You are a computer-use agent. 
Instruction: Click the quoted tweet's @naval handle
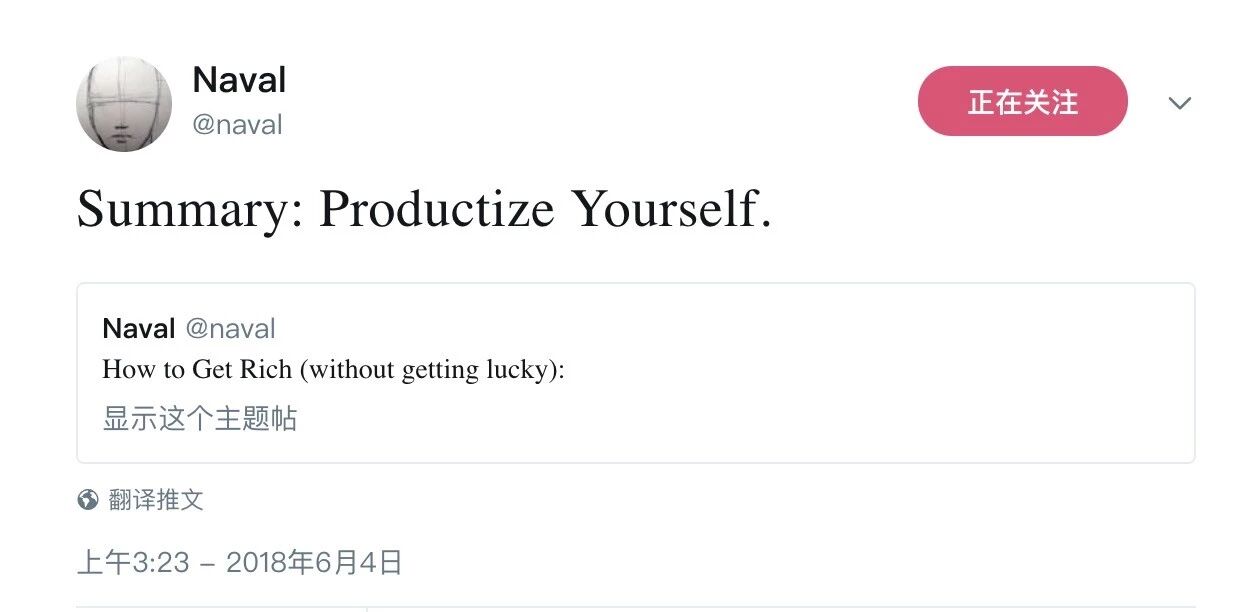[230, 328]
